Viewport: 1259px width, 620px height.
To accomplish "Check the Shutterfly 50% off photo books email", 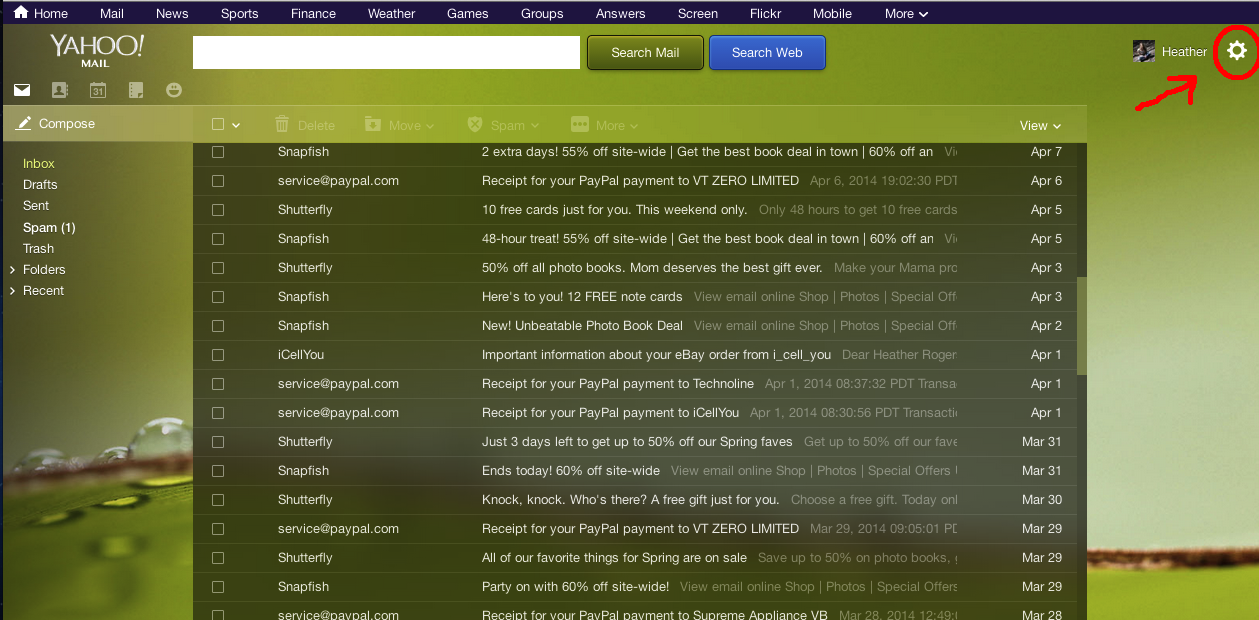I will [218, 268].
